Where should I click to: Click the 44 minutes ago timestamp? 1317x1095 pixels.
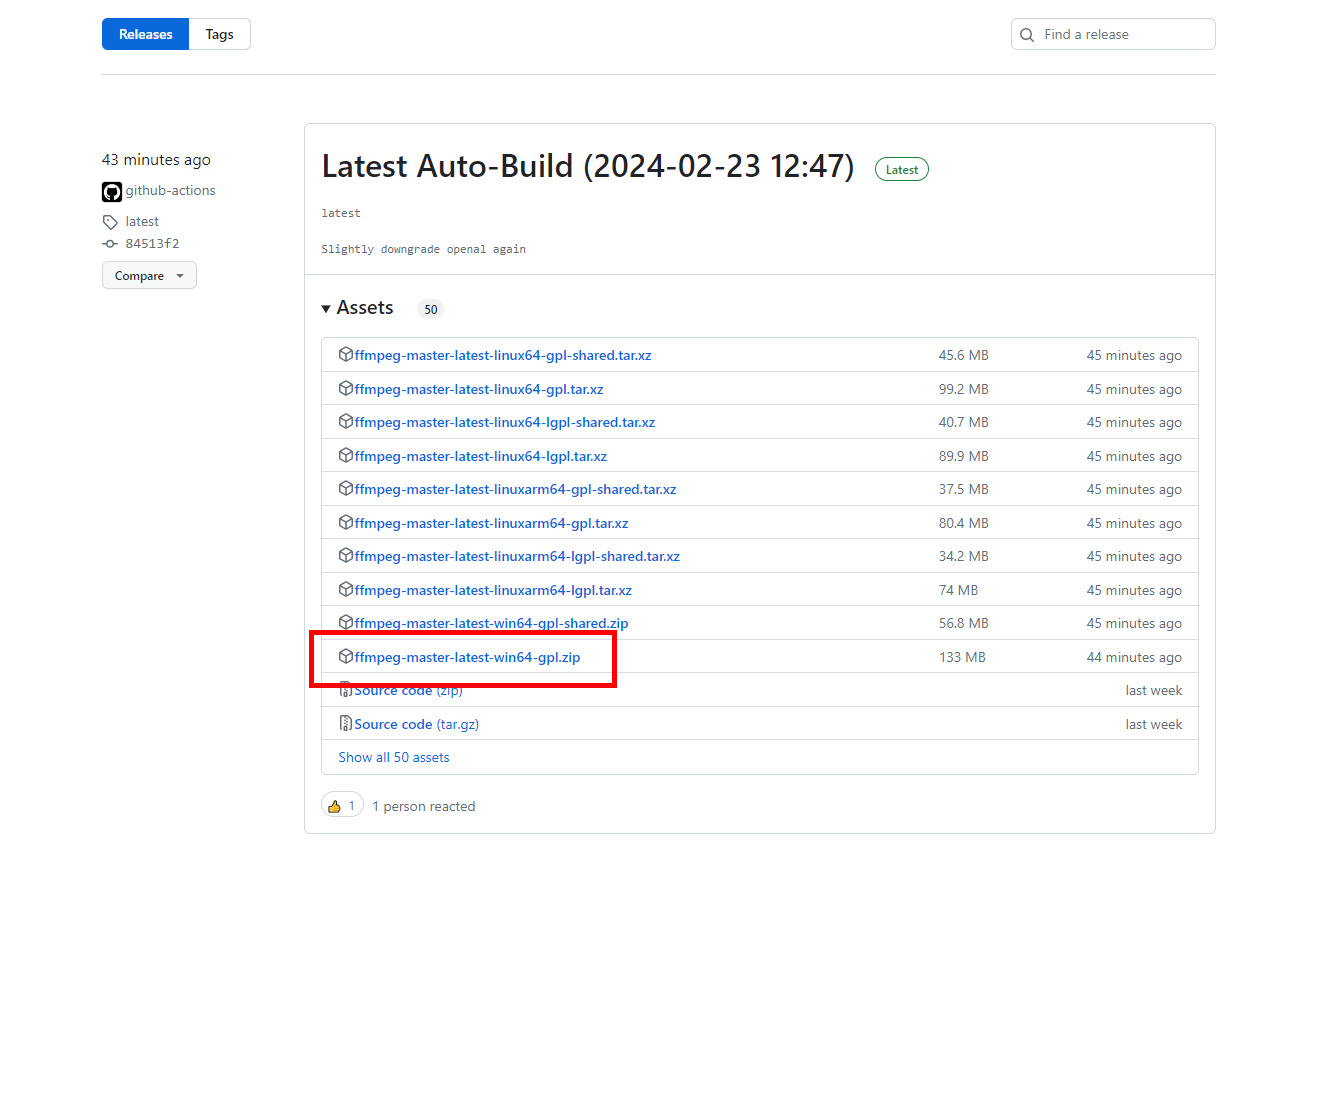tap(1134, 657)
